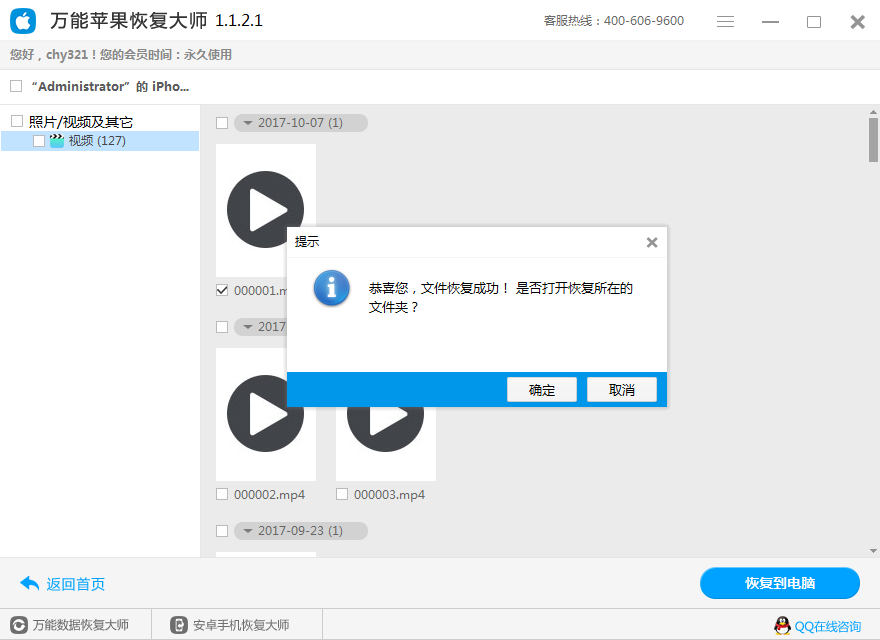Click the blue Apple logo app icon

[22, 21]
